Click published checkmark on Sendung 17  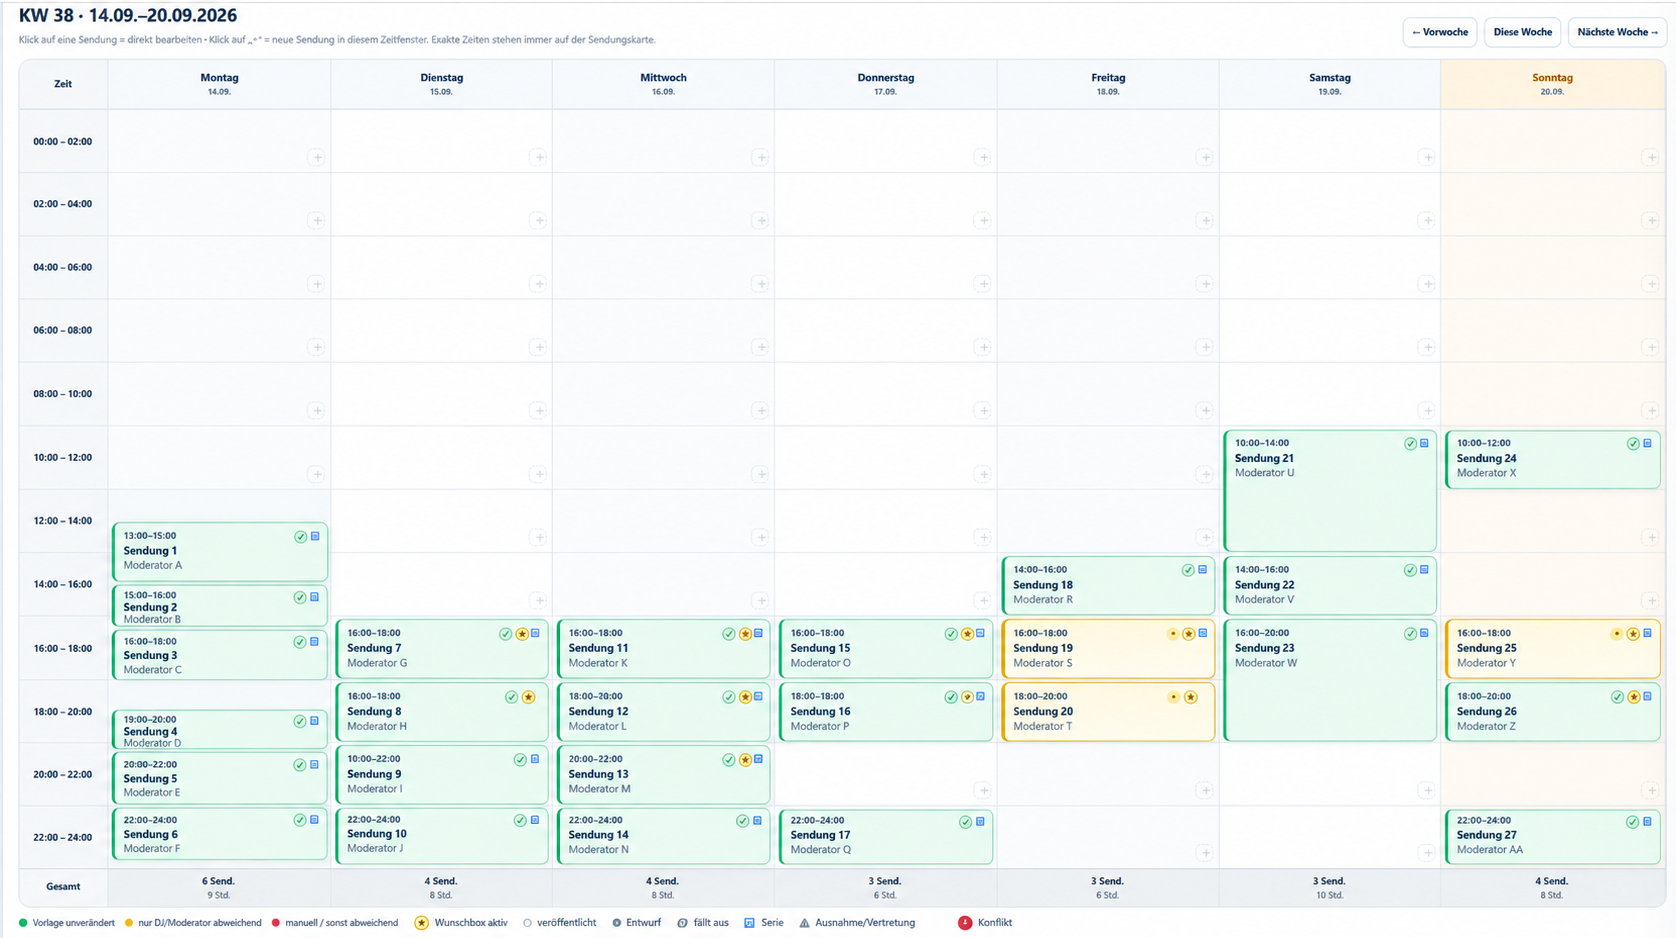pyautogui.click(x=965, y=822)
